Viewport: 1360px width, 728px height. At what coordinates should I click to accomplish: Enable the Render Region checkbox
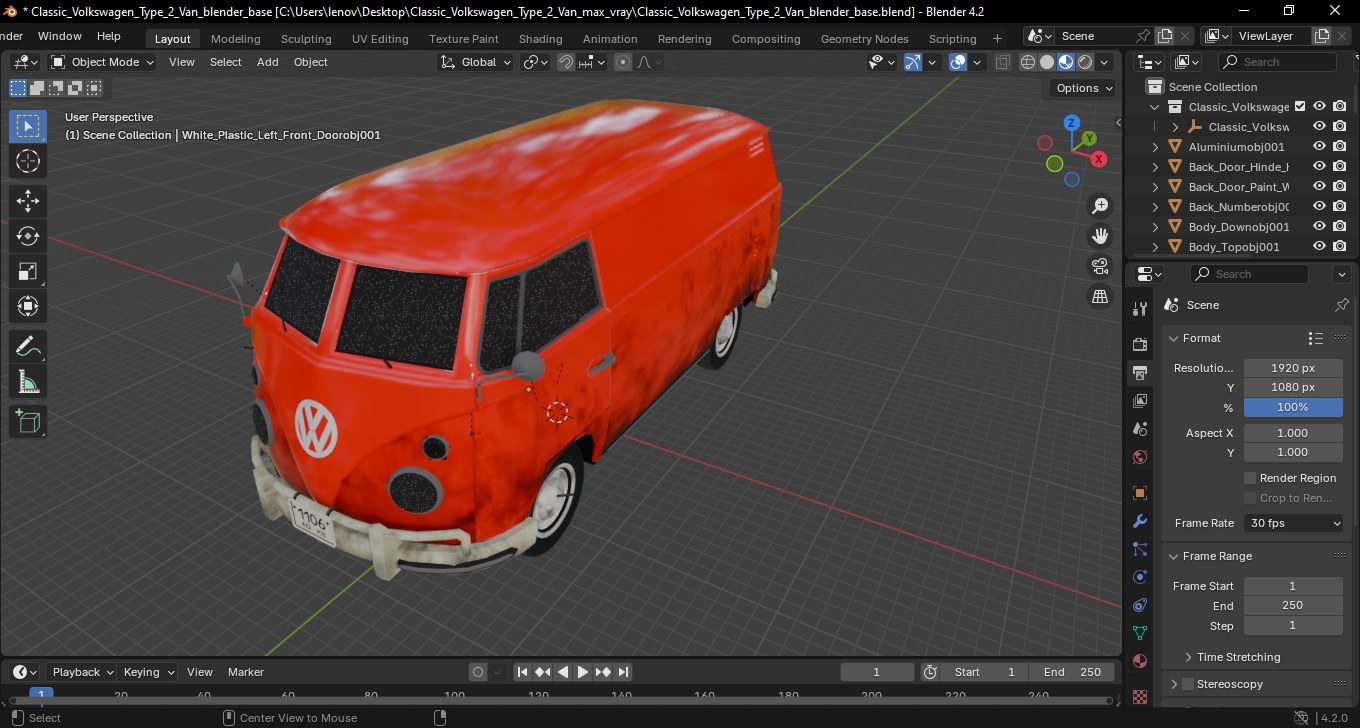(1250, 478)
